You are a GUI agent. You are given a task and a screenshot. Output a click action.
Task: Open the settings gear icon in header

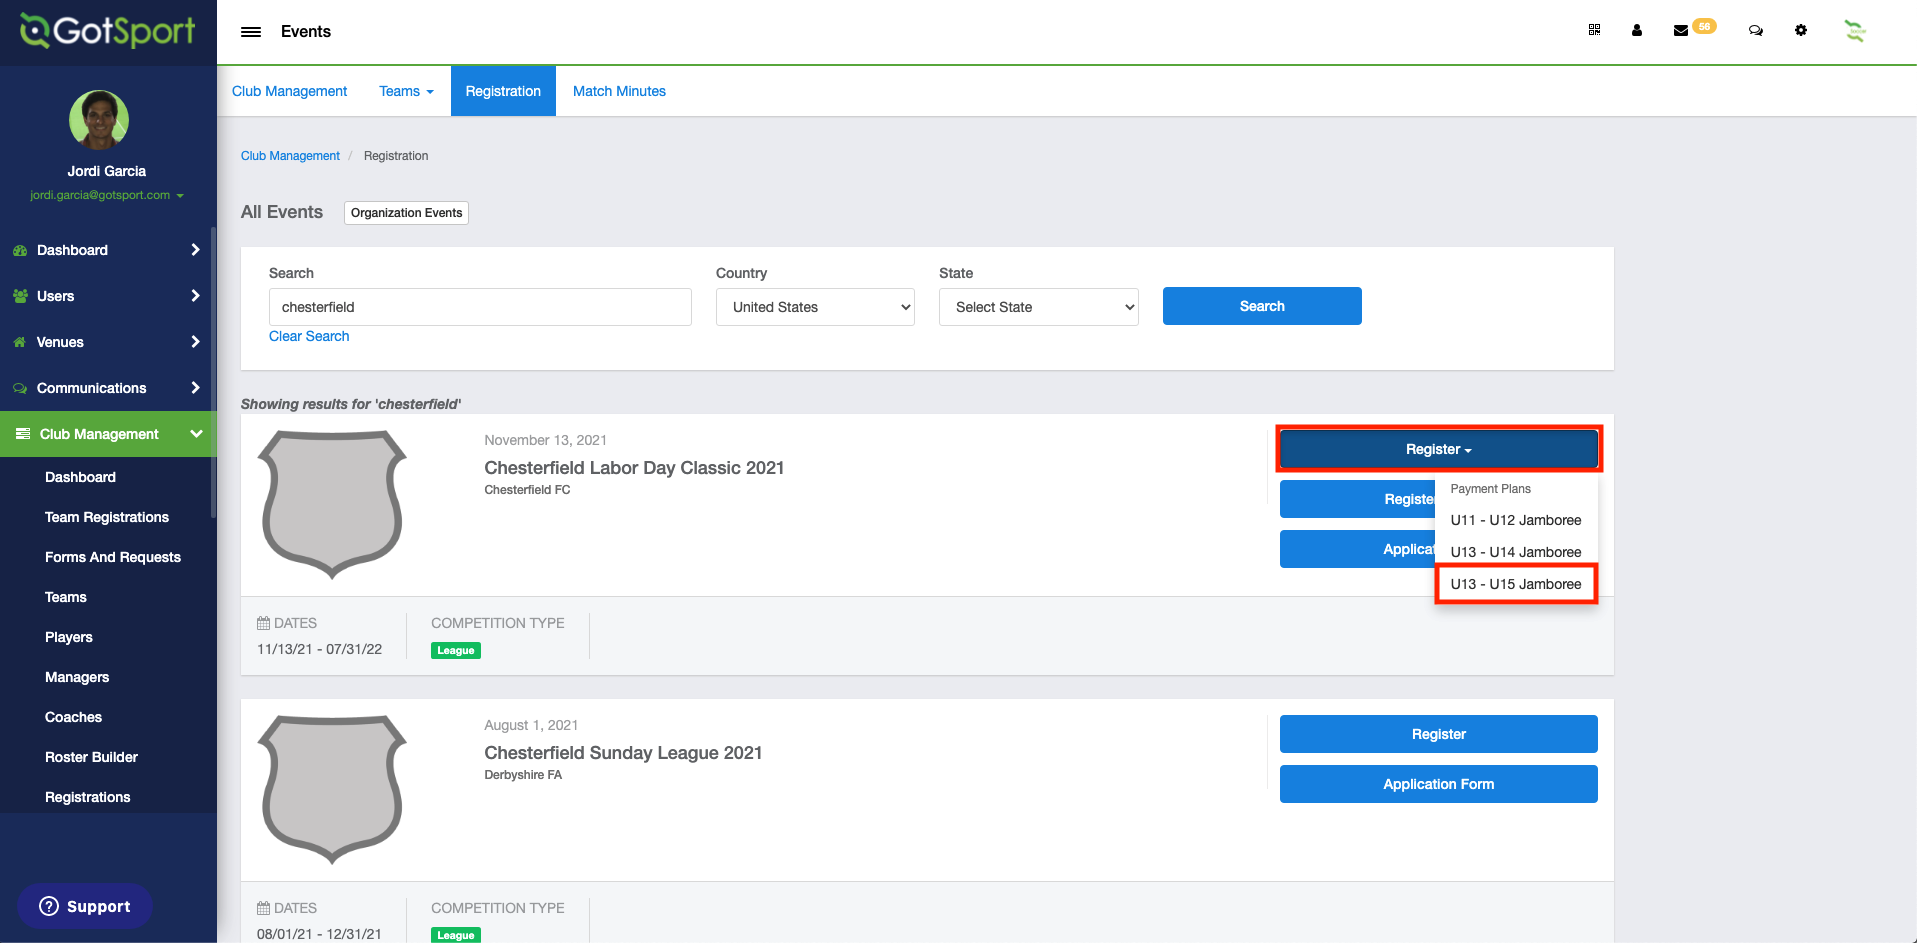point(1801,30)
